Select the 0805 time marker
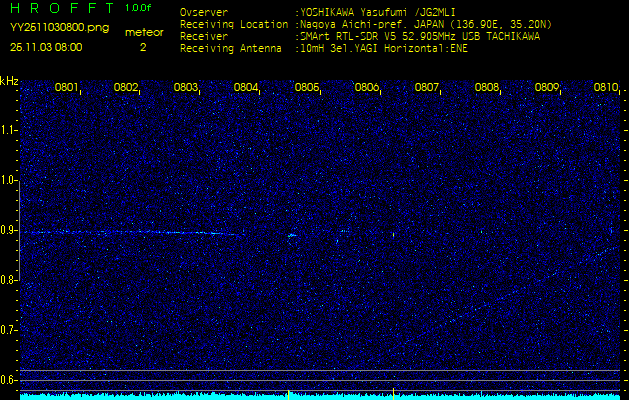This screenshot has width=629, height=400. 306,88
